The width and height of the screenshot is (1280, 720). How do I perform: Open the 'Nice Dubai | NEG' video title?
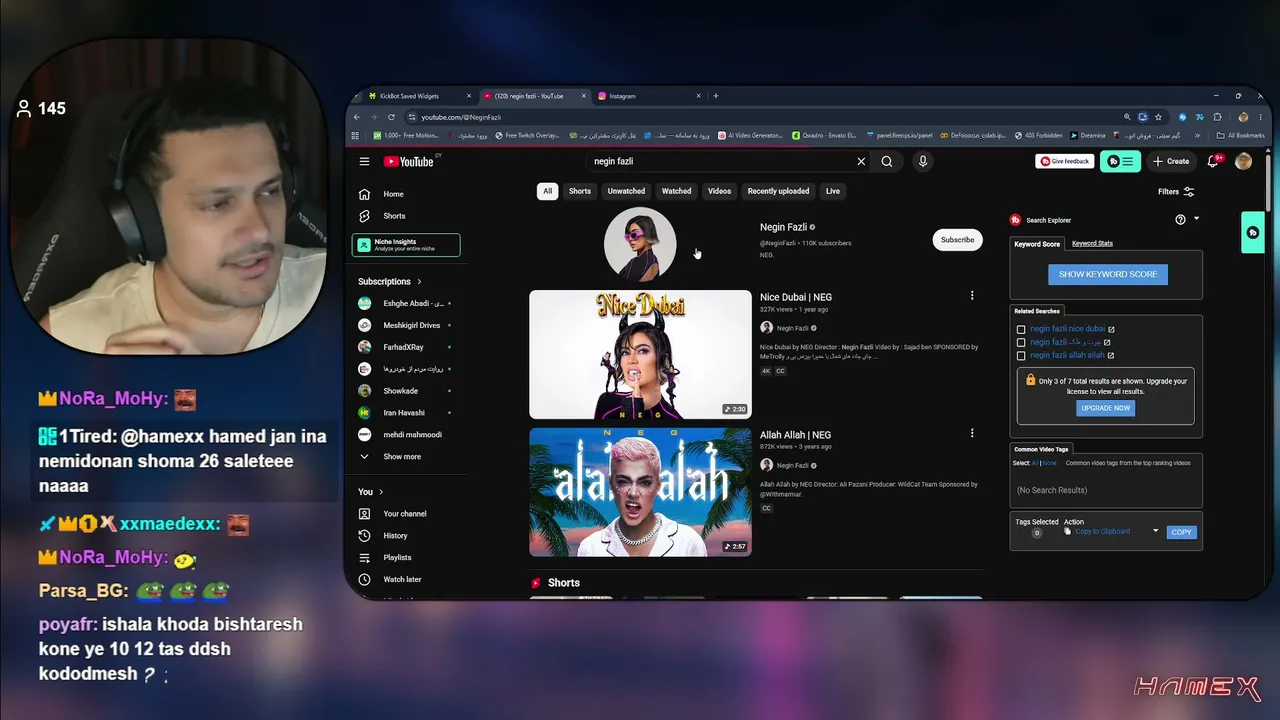(796, 297)
